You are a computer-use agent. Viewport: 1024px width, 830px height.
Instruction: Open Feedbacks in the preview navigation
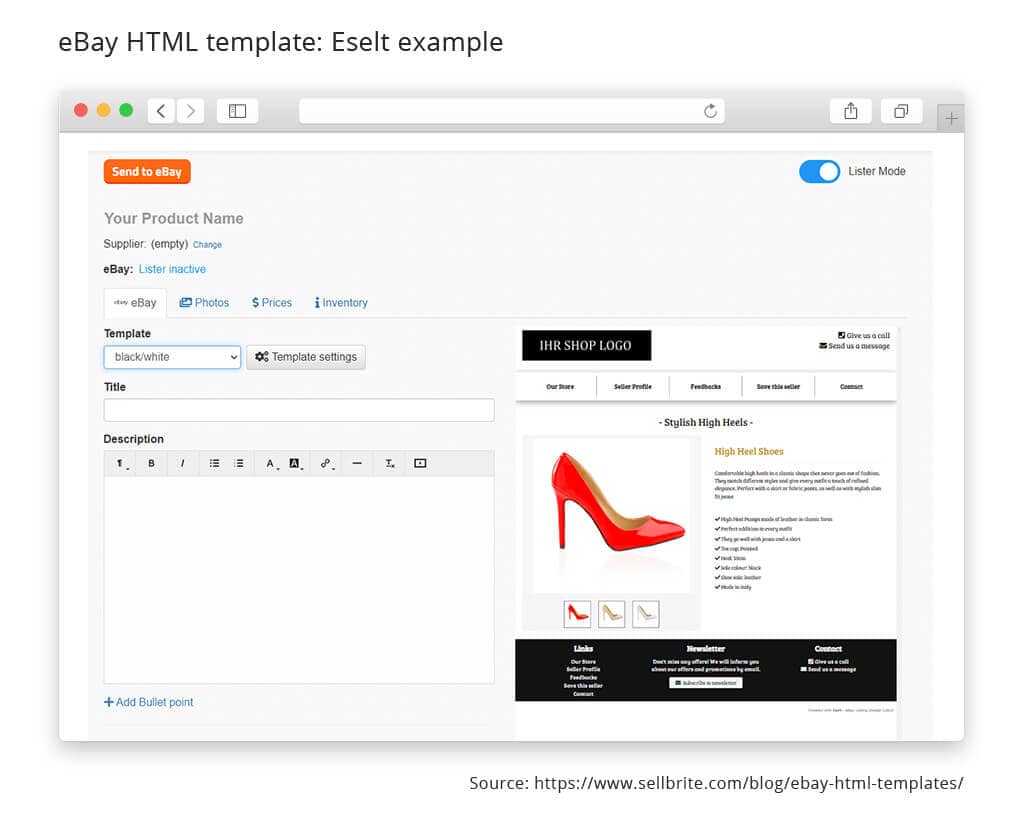705,387
